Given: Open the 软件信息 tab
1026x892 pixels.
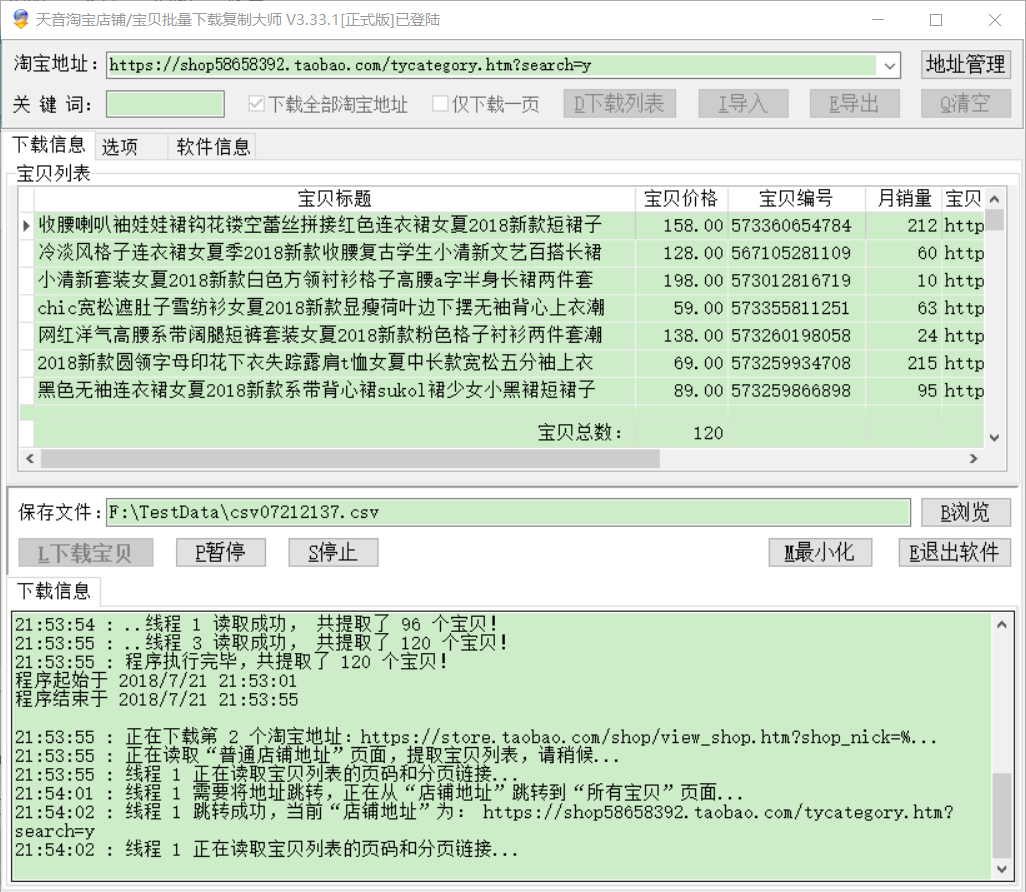Looking at the screenshot, I should click(213, 147).
